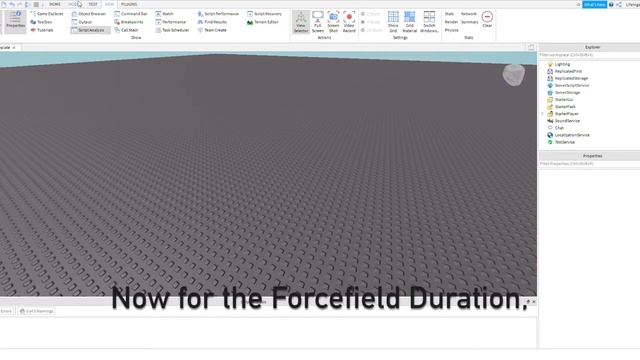Viewport: 640px width, 360px height.
Task: Select ReplicatedStorage in the Explorer
Action: [571, 78]
